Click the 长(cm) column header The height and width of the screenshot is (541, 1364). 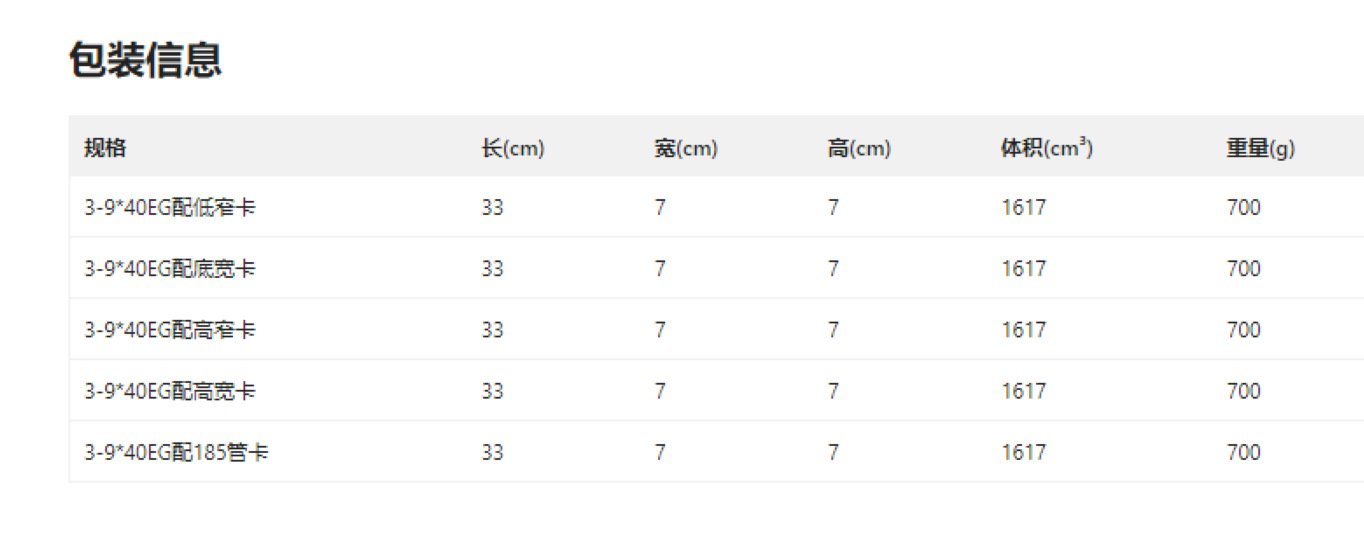[512, 148]
